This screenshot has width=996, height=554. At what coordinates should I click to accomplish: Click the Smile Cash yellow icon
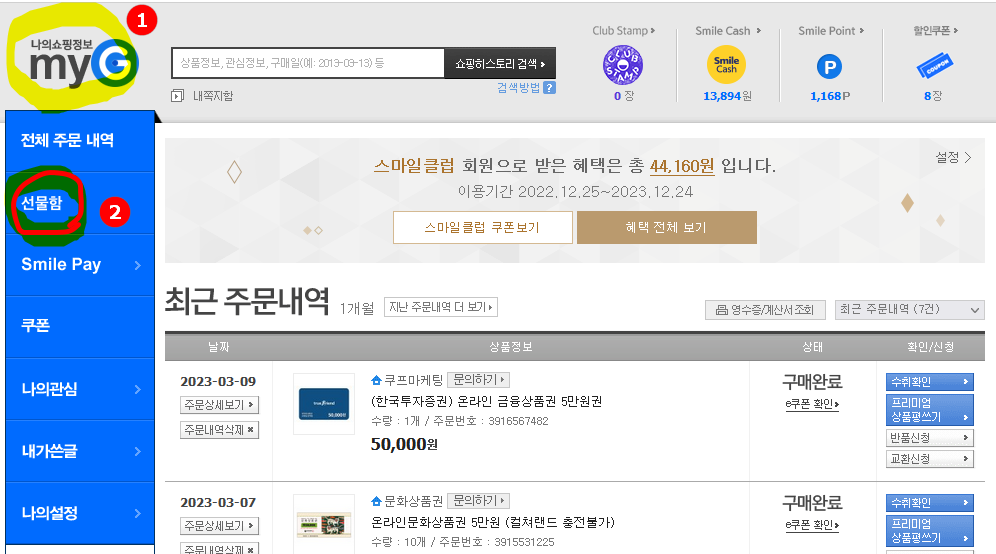coord(726,65)
